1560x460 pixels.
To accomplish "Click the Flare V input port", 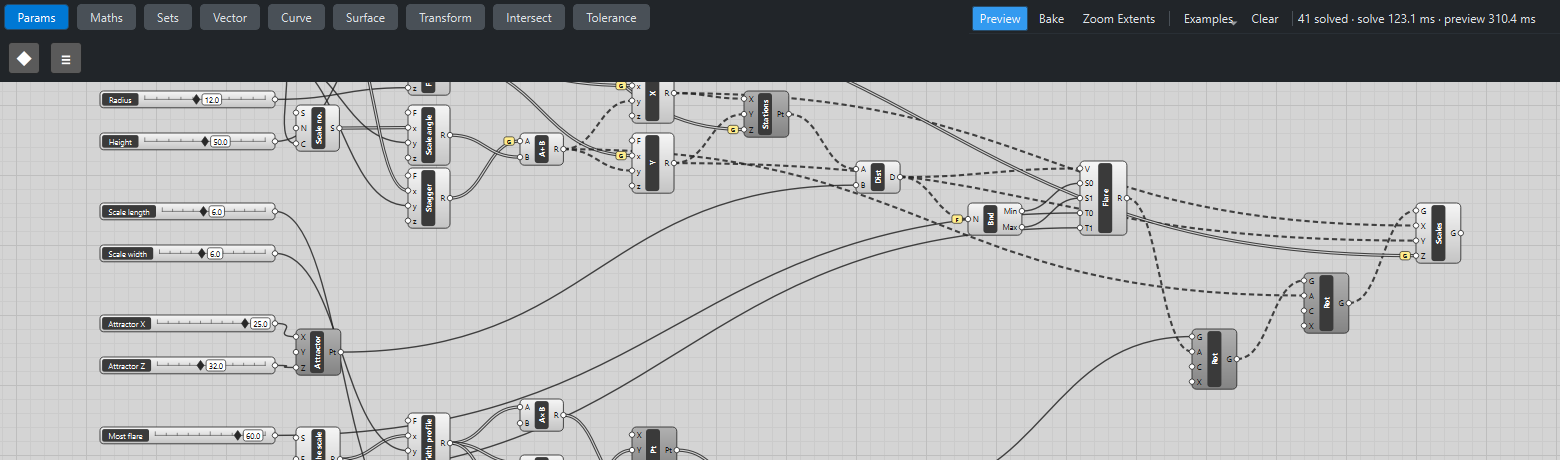I will click(1081, 169).
